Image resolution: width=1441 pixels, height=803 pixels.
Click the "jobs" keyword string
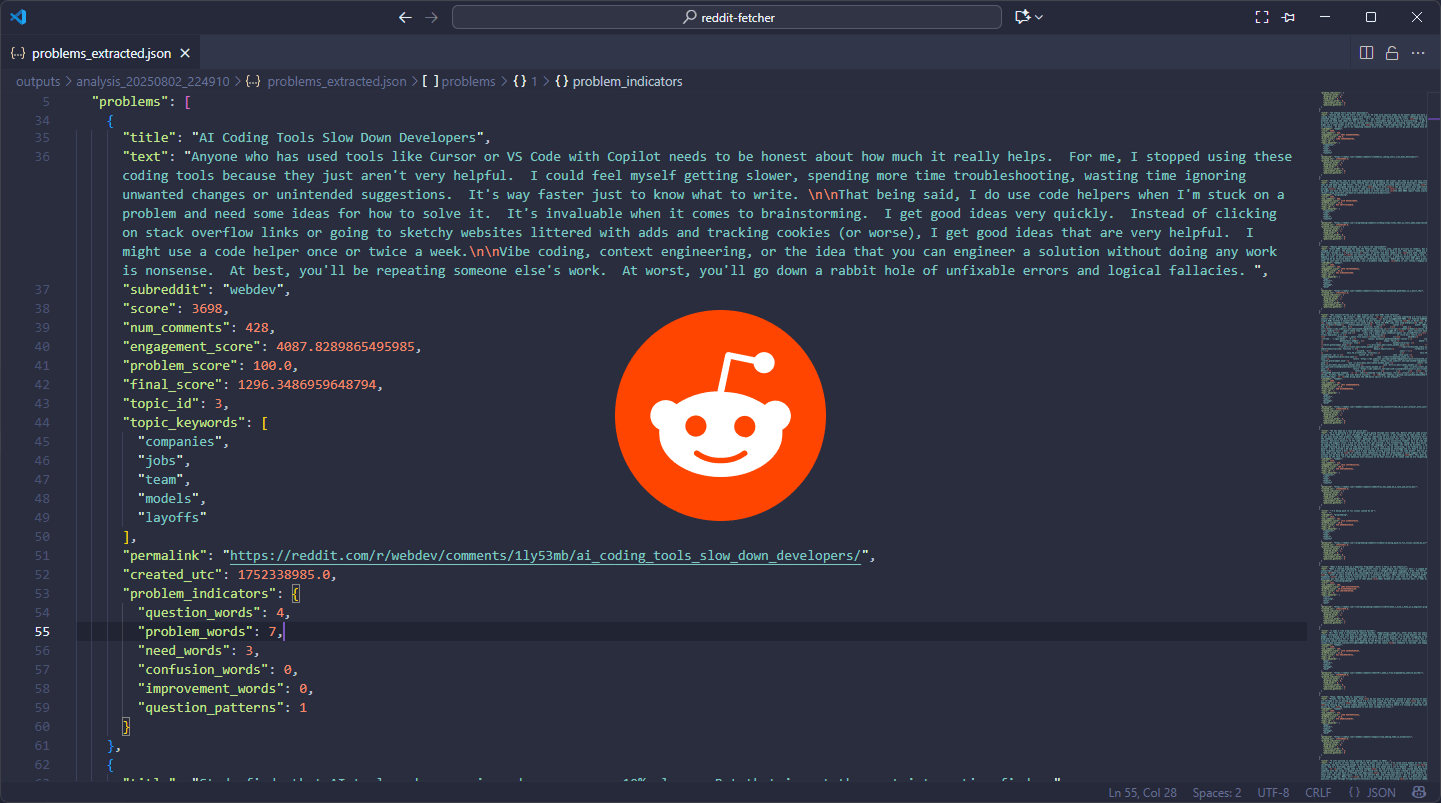162,461
